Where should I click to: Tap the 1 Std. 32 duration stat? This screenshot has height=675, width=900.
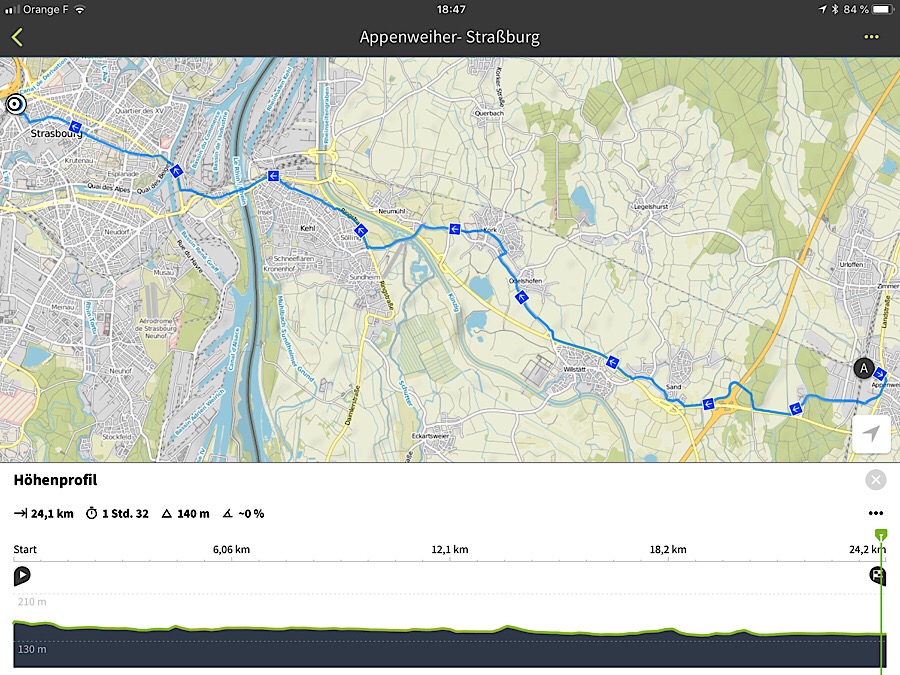(118, 514)
